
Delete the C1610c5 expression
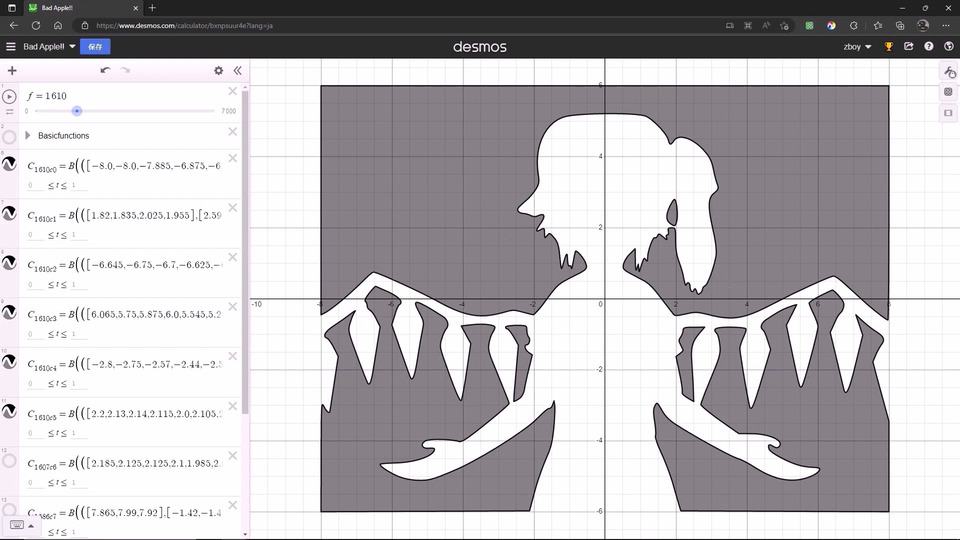pos(233,406)
